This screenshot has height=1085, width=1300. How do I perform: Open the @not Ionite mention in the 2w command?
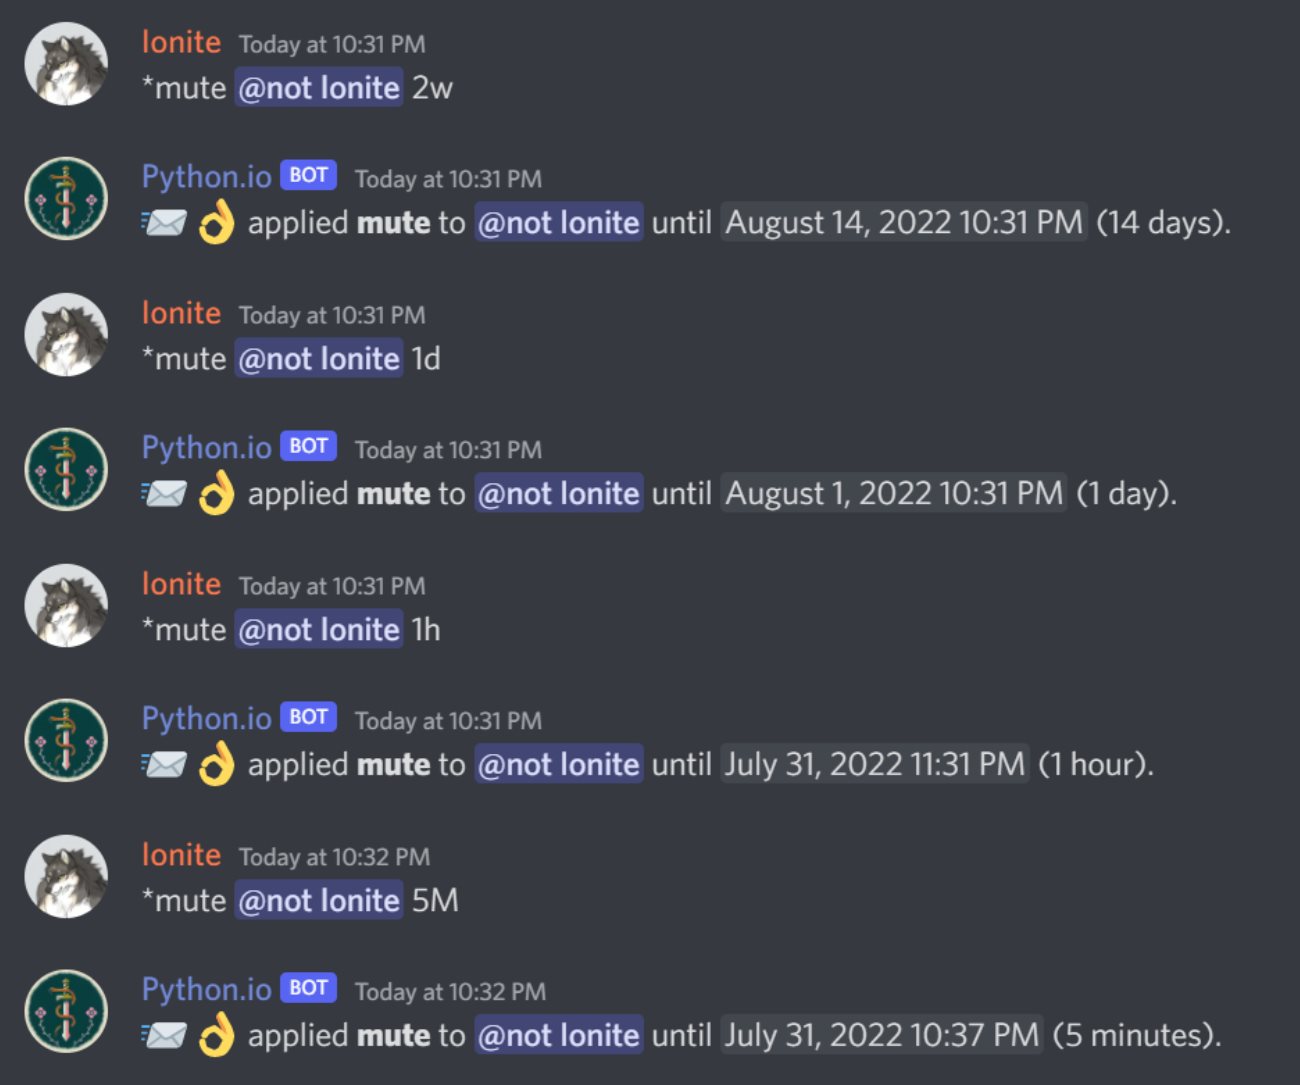pos(317,88)
